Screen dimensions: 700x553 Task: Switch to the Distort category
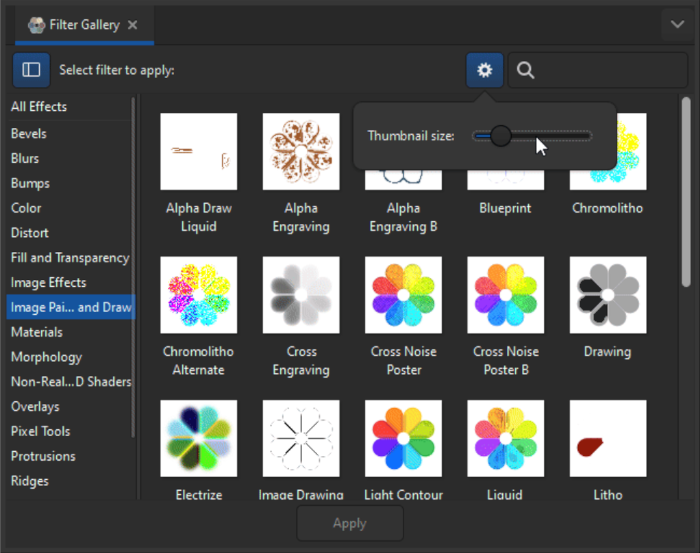pyautogui.click(x=29, y=233)
